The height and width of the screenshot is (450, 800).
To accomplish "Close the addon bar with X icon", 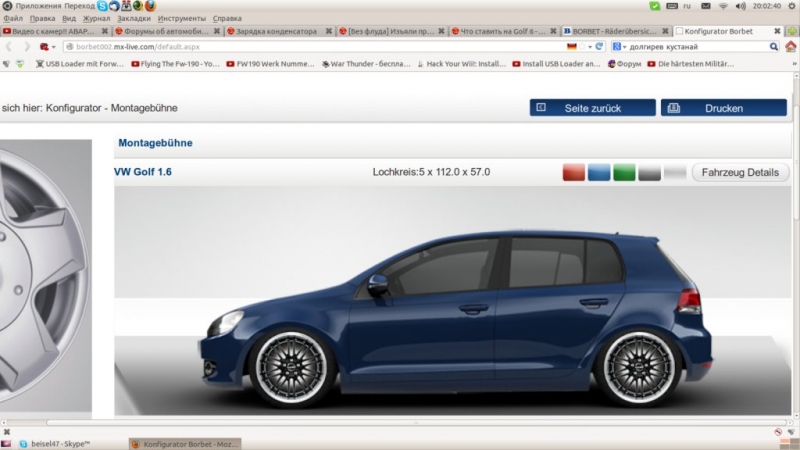I will coord(7,432).
